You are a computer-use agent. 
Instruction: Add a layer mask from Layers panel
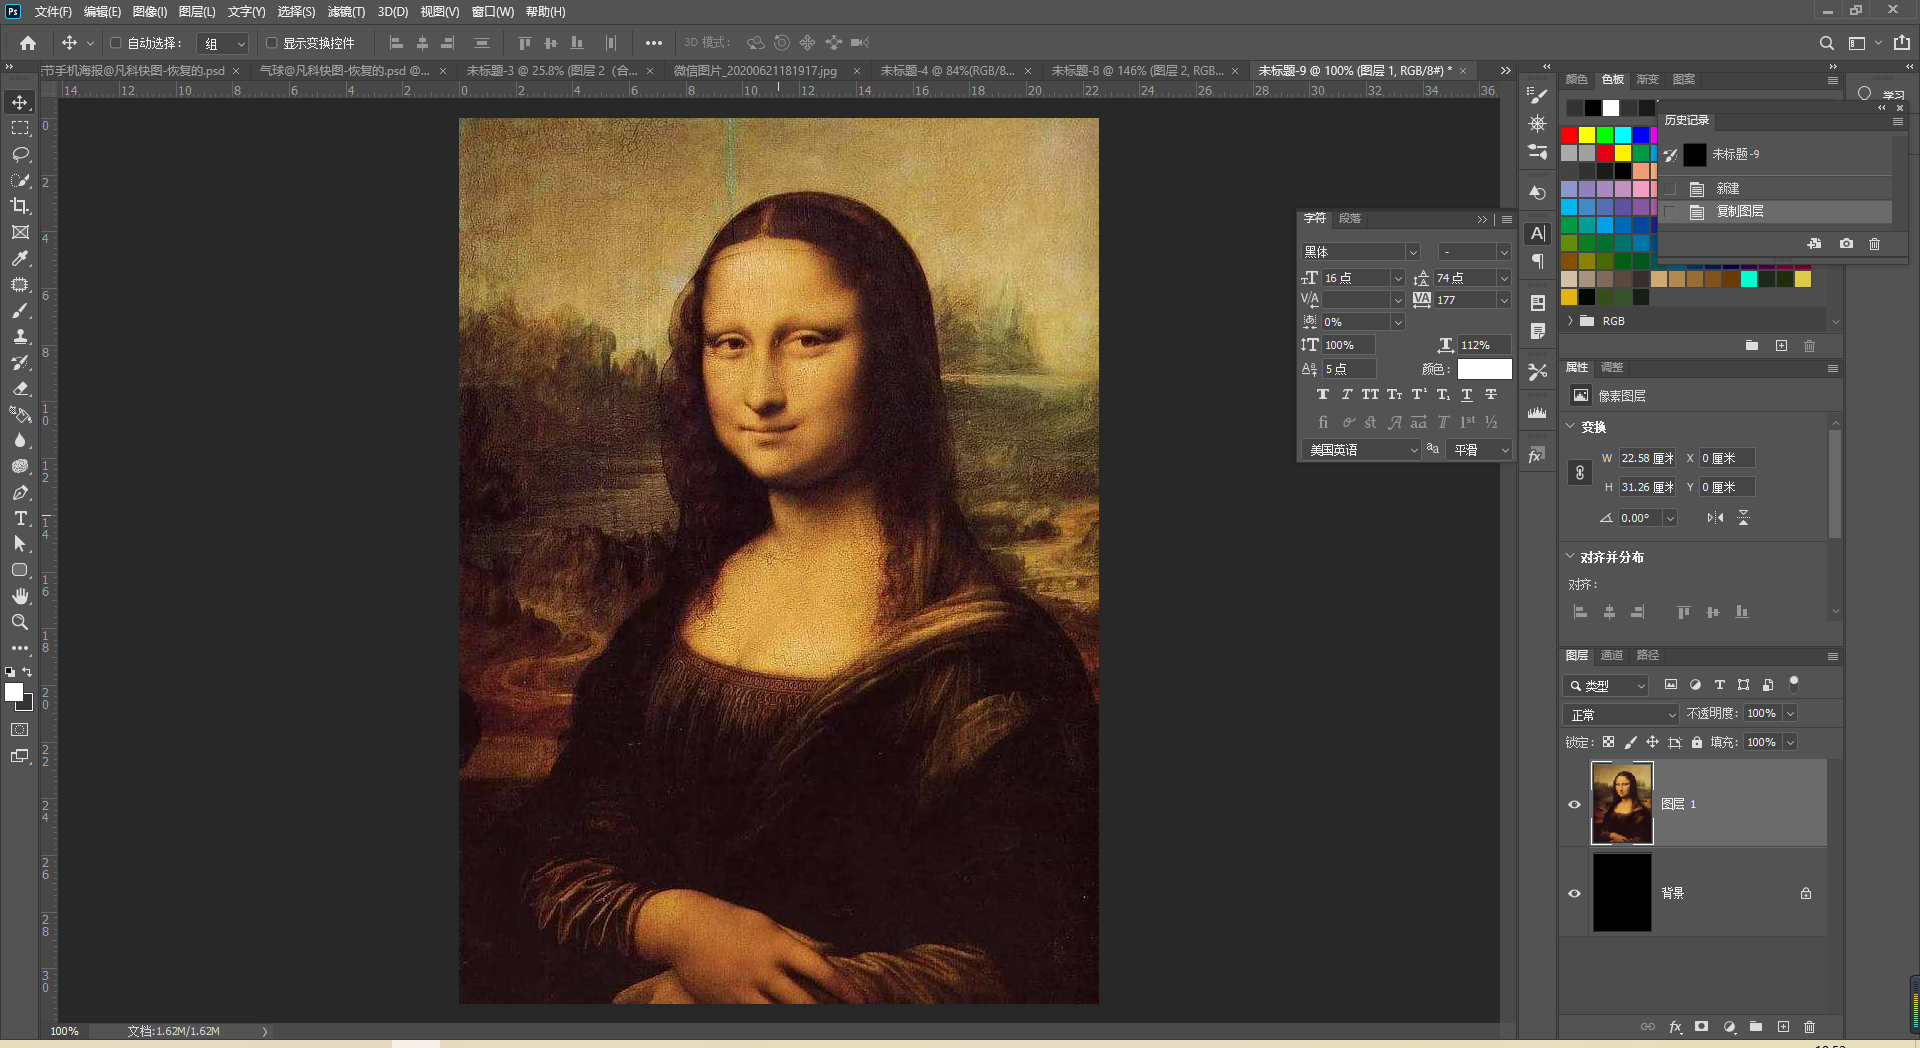pos(1701,1027)
